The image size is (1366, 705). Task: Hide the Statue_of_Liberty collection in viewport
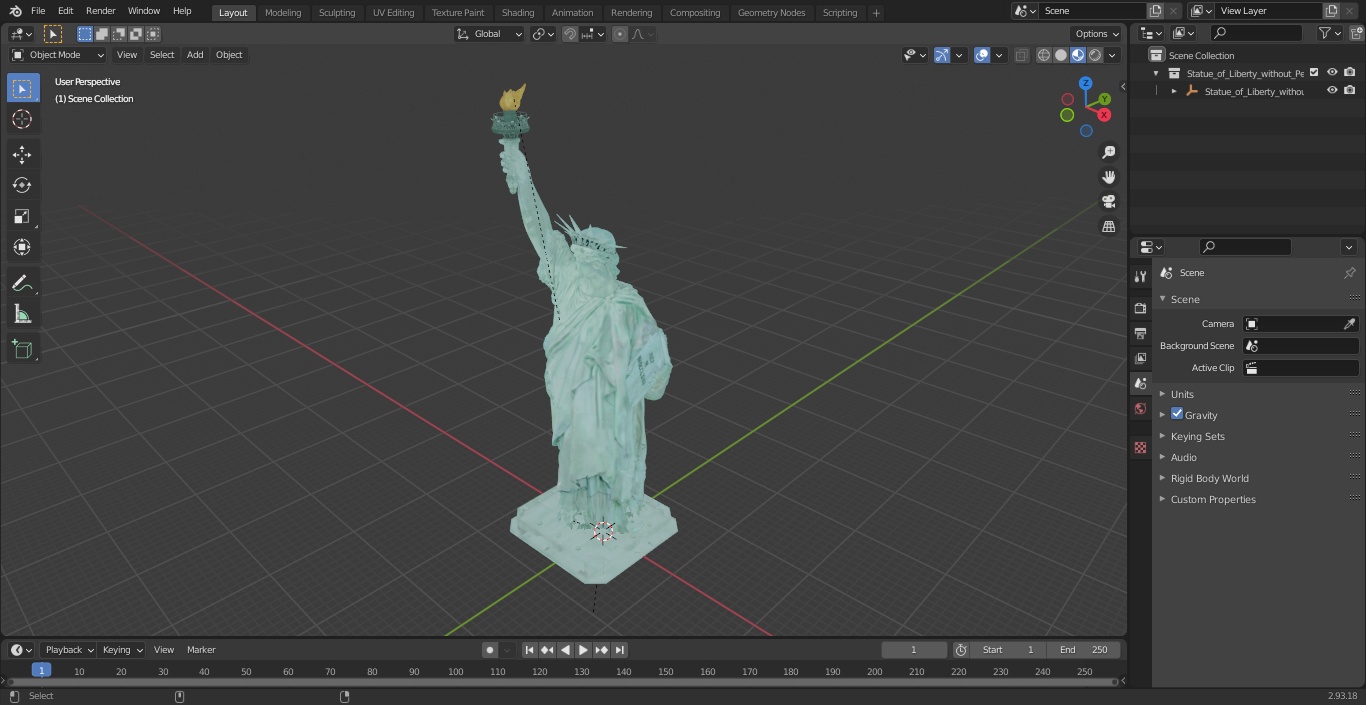(1332, 72)
